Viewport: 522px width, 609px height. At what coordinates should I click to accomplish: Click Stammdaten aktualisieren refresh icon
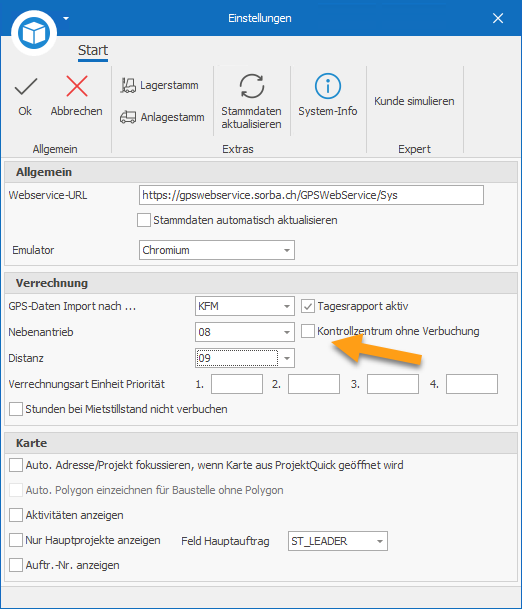click(252, 86)
